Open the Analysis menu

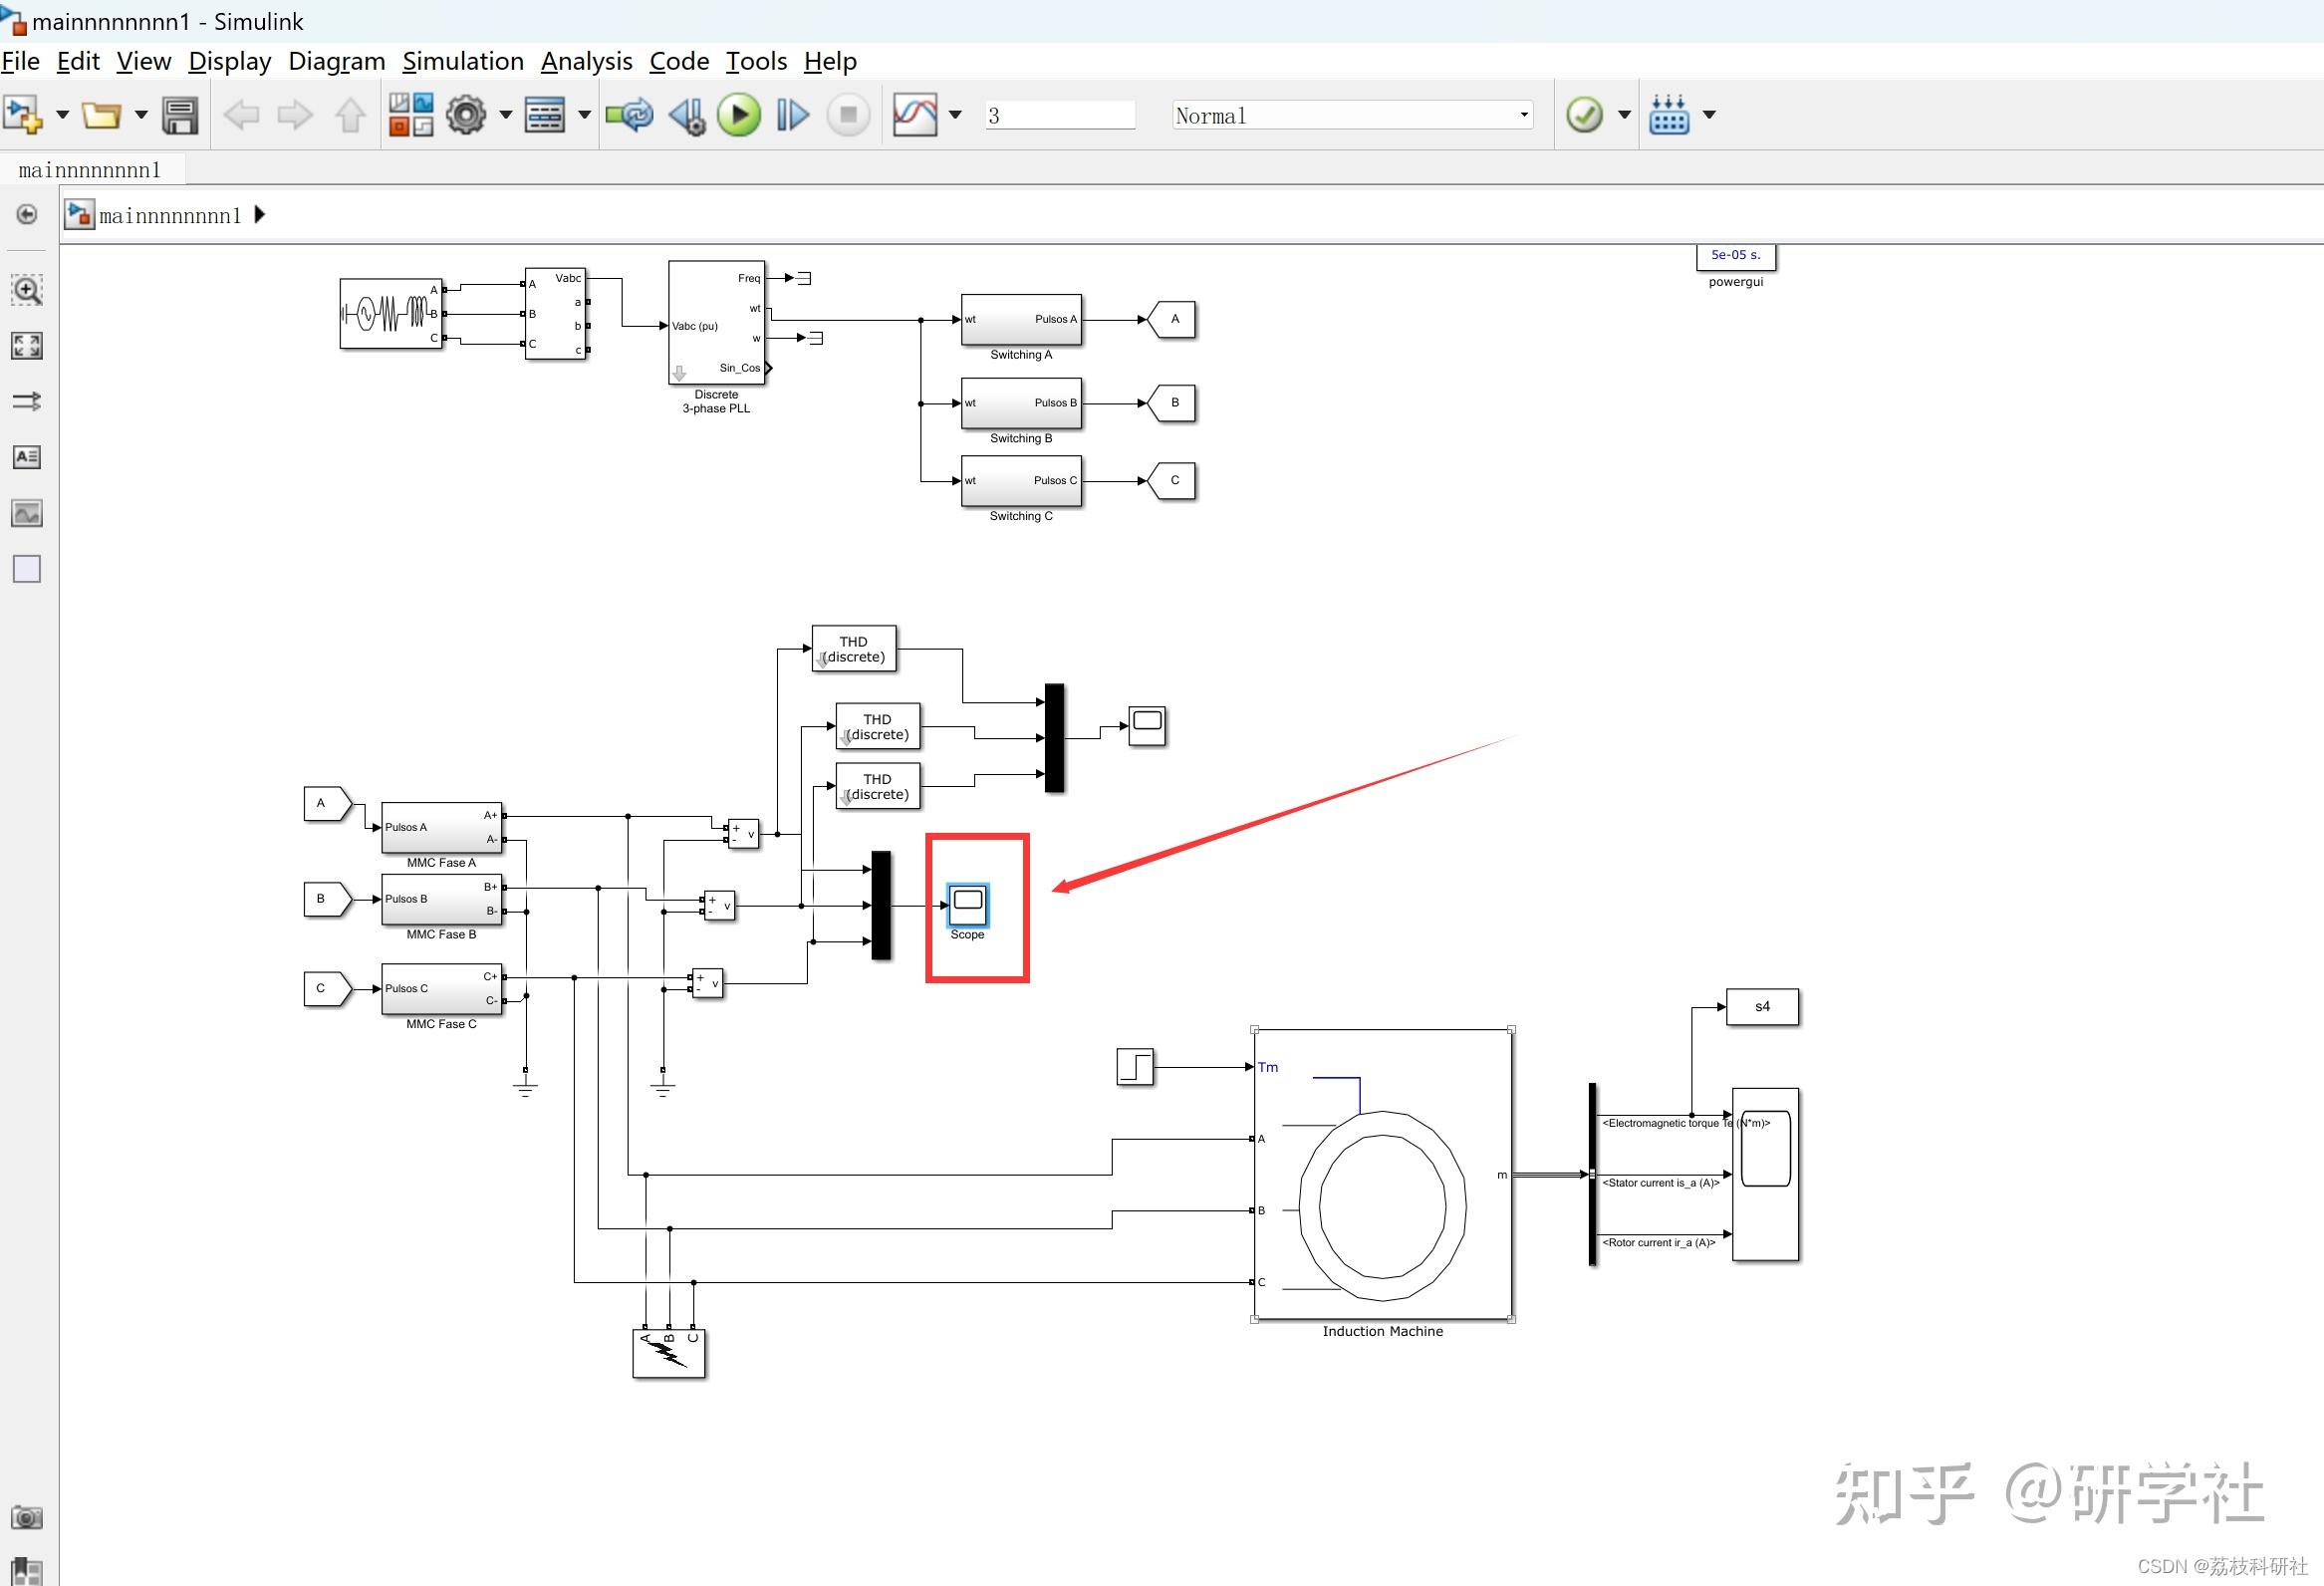coord(586,61)
